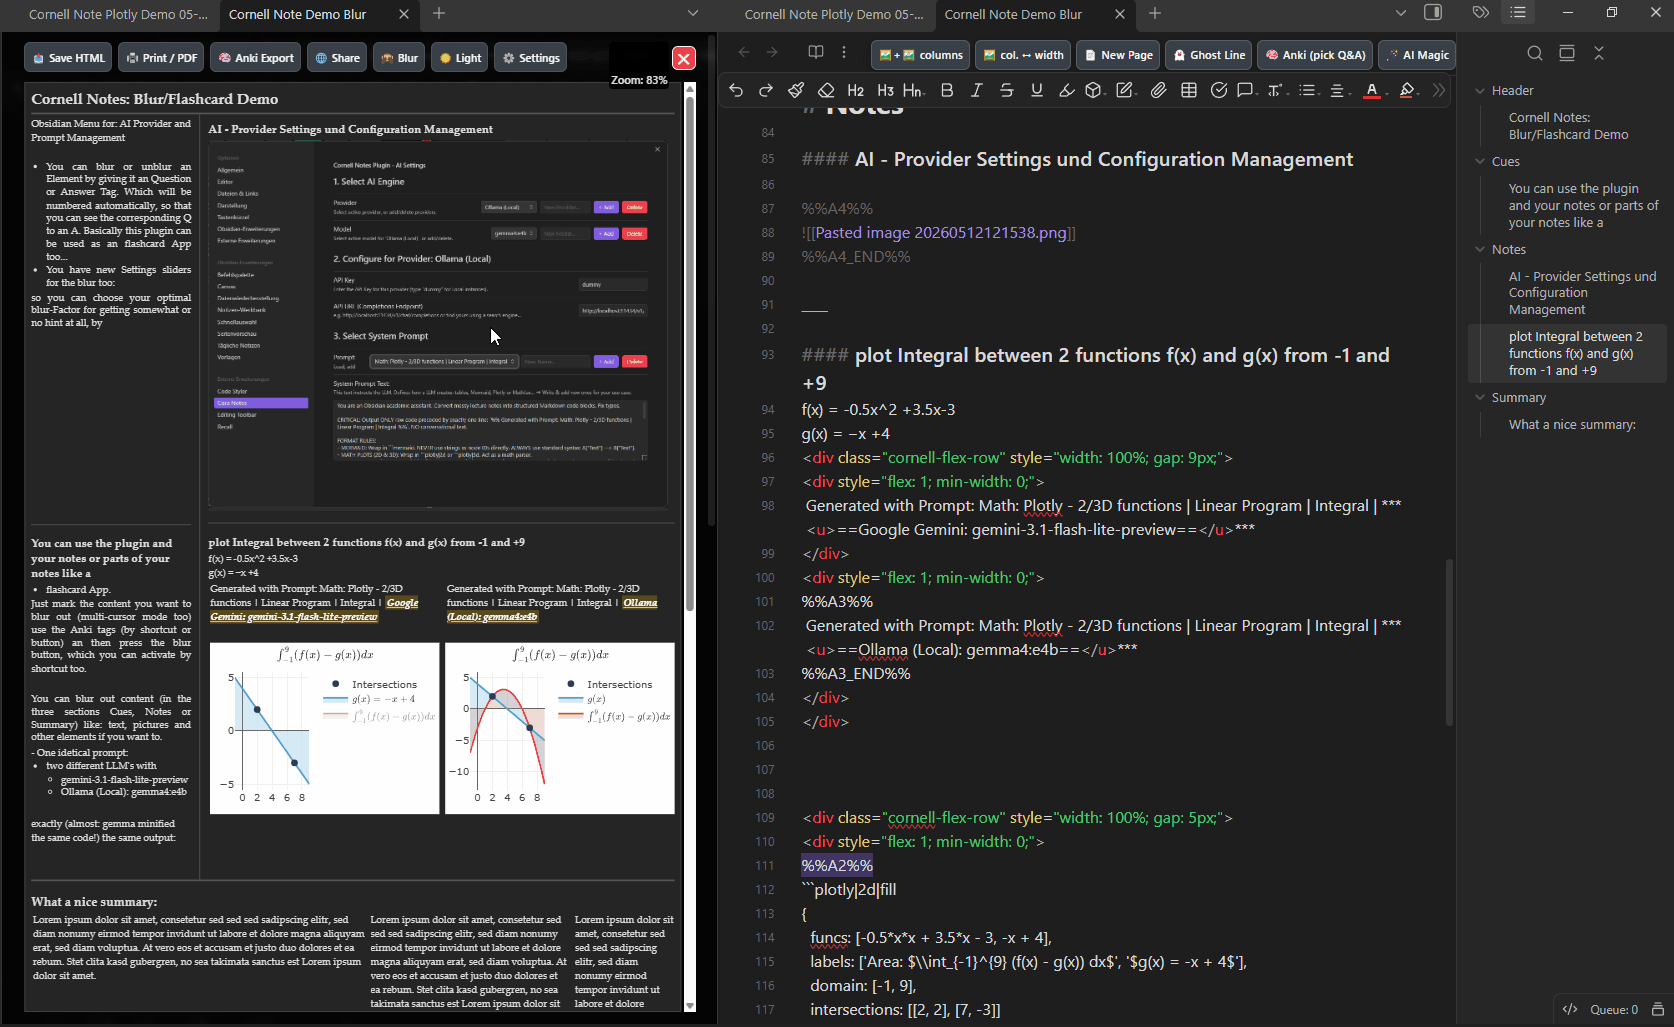The height and width of the screenshot is (1027, 1674).
Task: Insert a table with the grid icon
Action: pyautogui.click(x=1189, y=90)
